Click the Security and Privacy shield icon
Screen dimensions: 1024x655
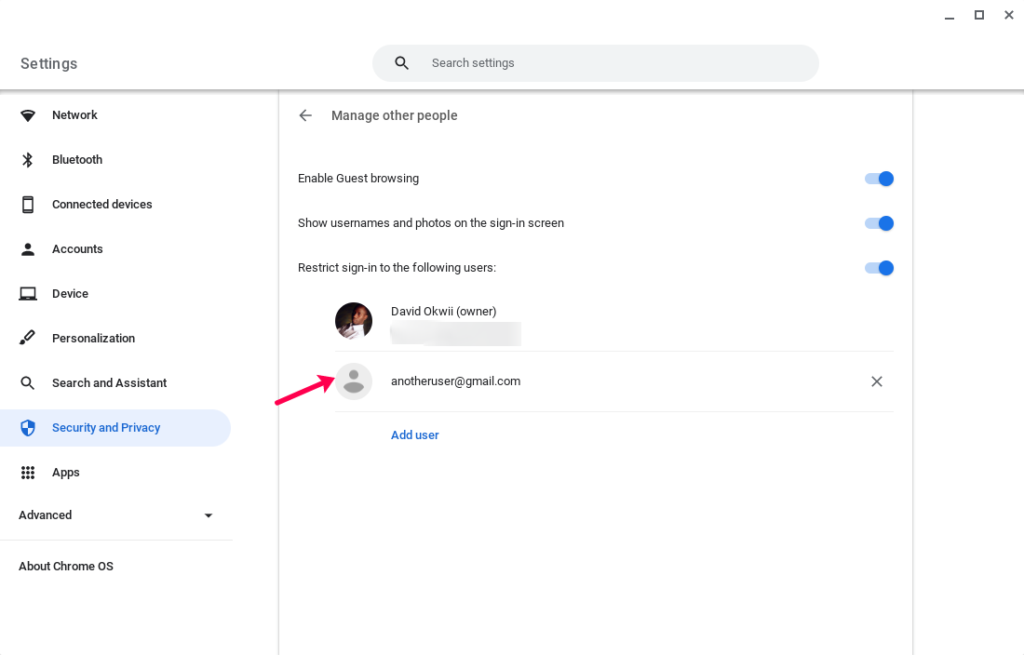[27, 428]
